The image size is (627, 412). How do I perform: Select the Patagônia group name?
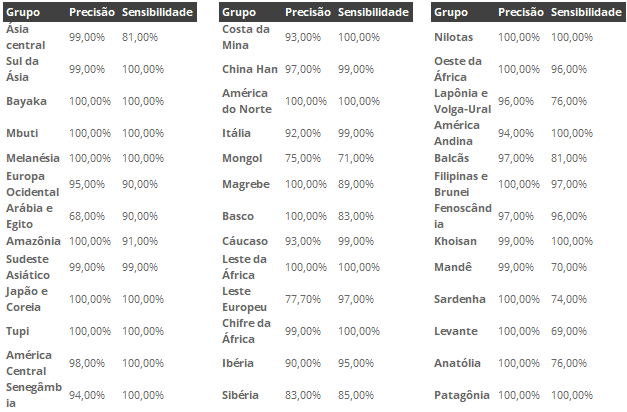click(462, 396)
